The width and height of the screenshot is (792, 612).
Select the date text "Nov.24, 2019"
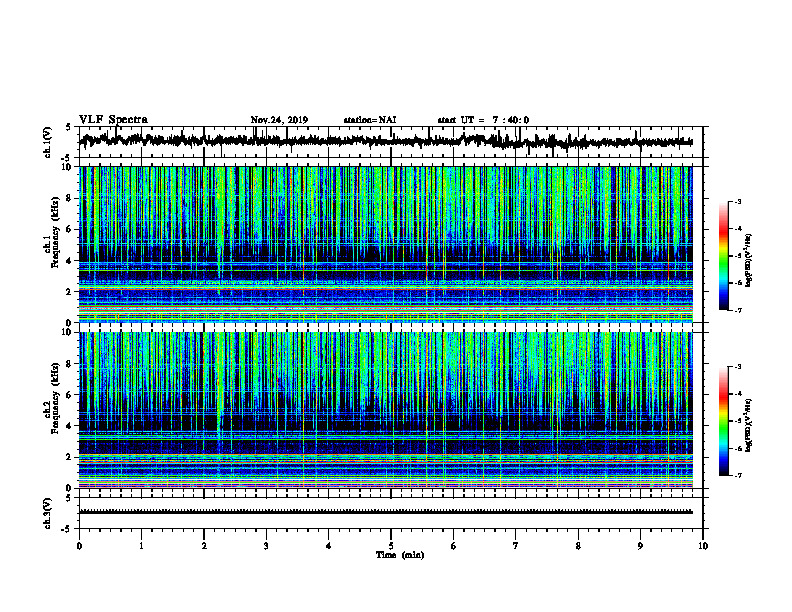(279, 120)
